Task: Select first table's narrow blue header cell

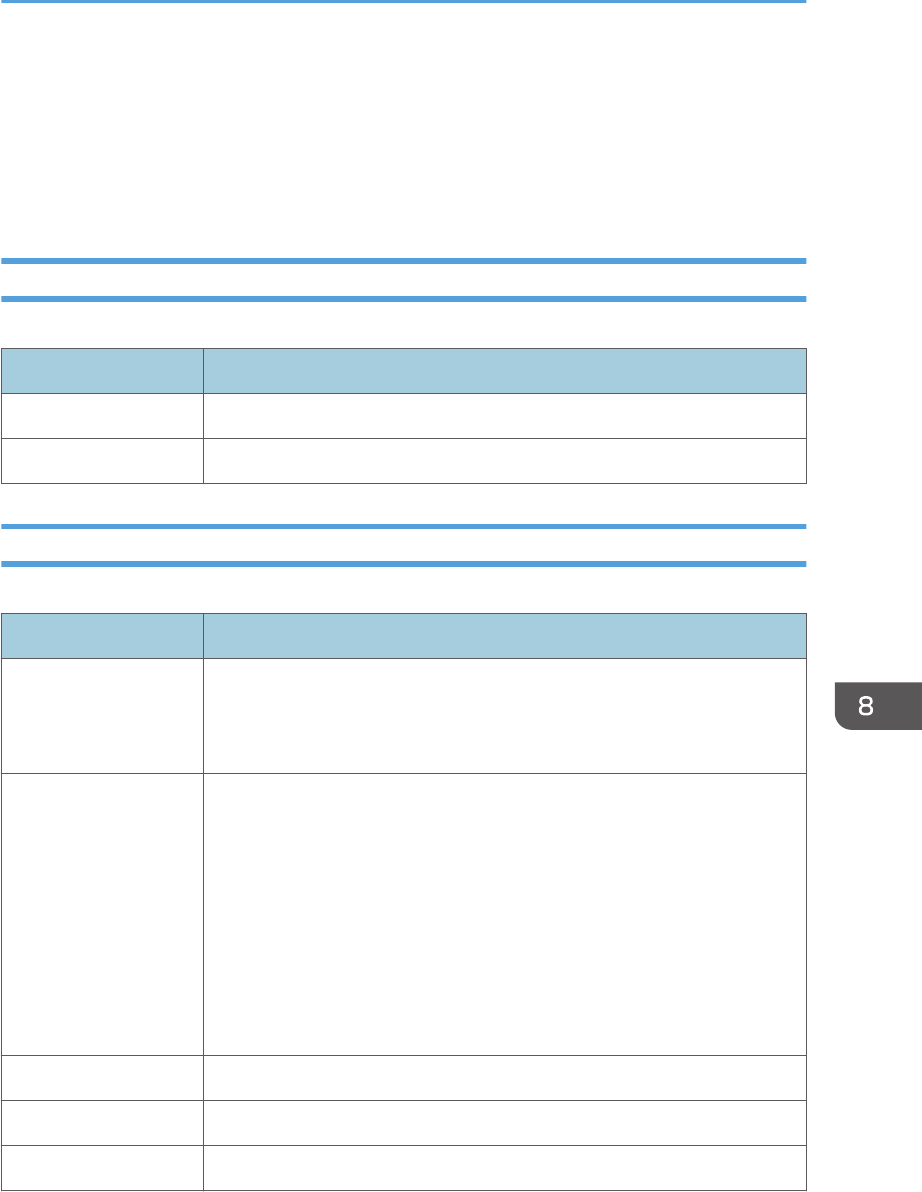Action: [x=103, y=371]
